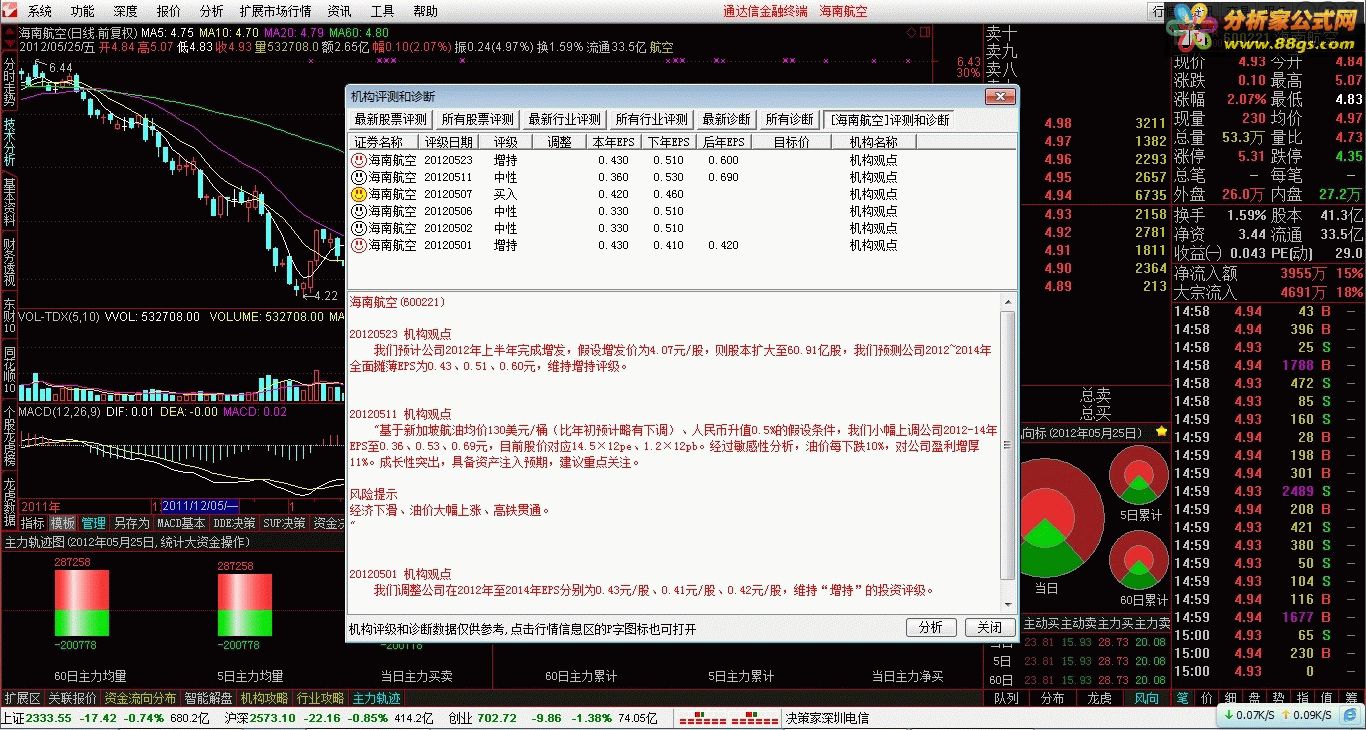Sort by the 证券名称 column header
1366x730 pixels.
[383, 142]
